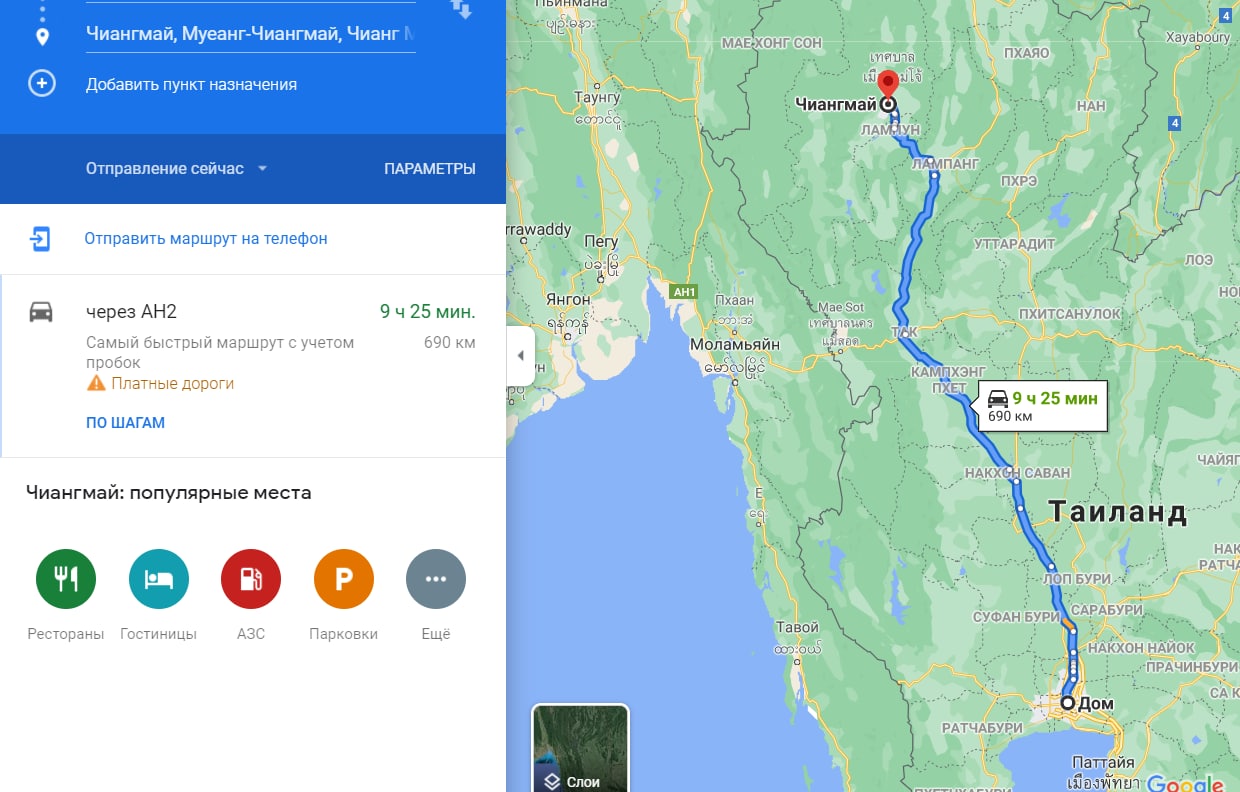The height and width of the screenshot is (792, 1240).
Task: Click Добавить пункт назначения text
Action: (191, 84)
